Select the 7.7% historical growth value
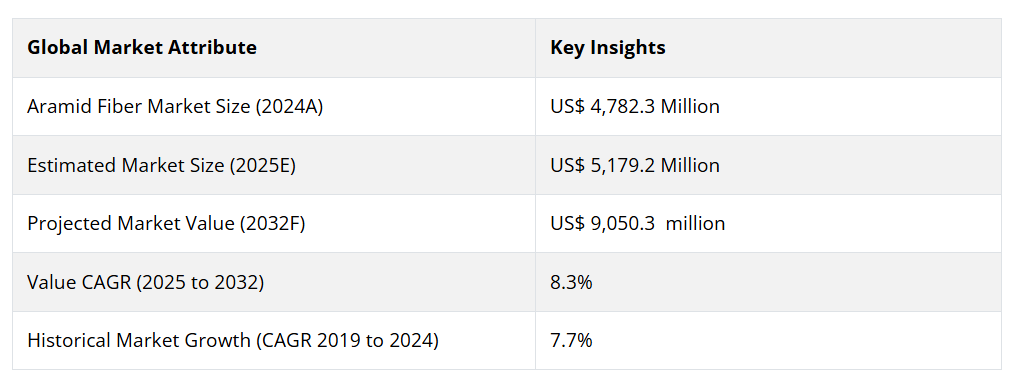This screenshot has height=378, width=1012. (x=571, y=340)
